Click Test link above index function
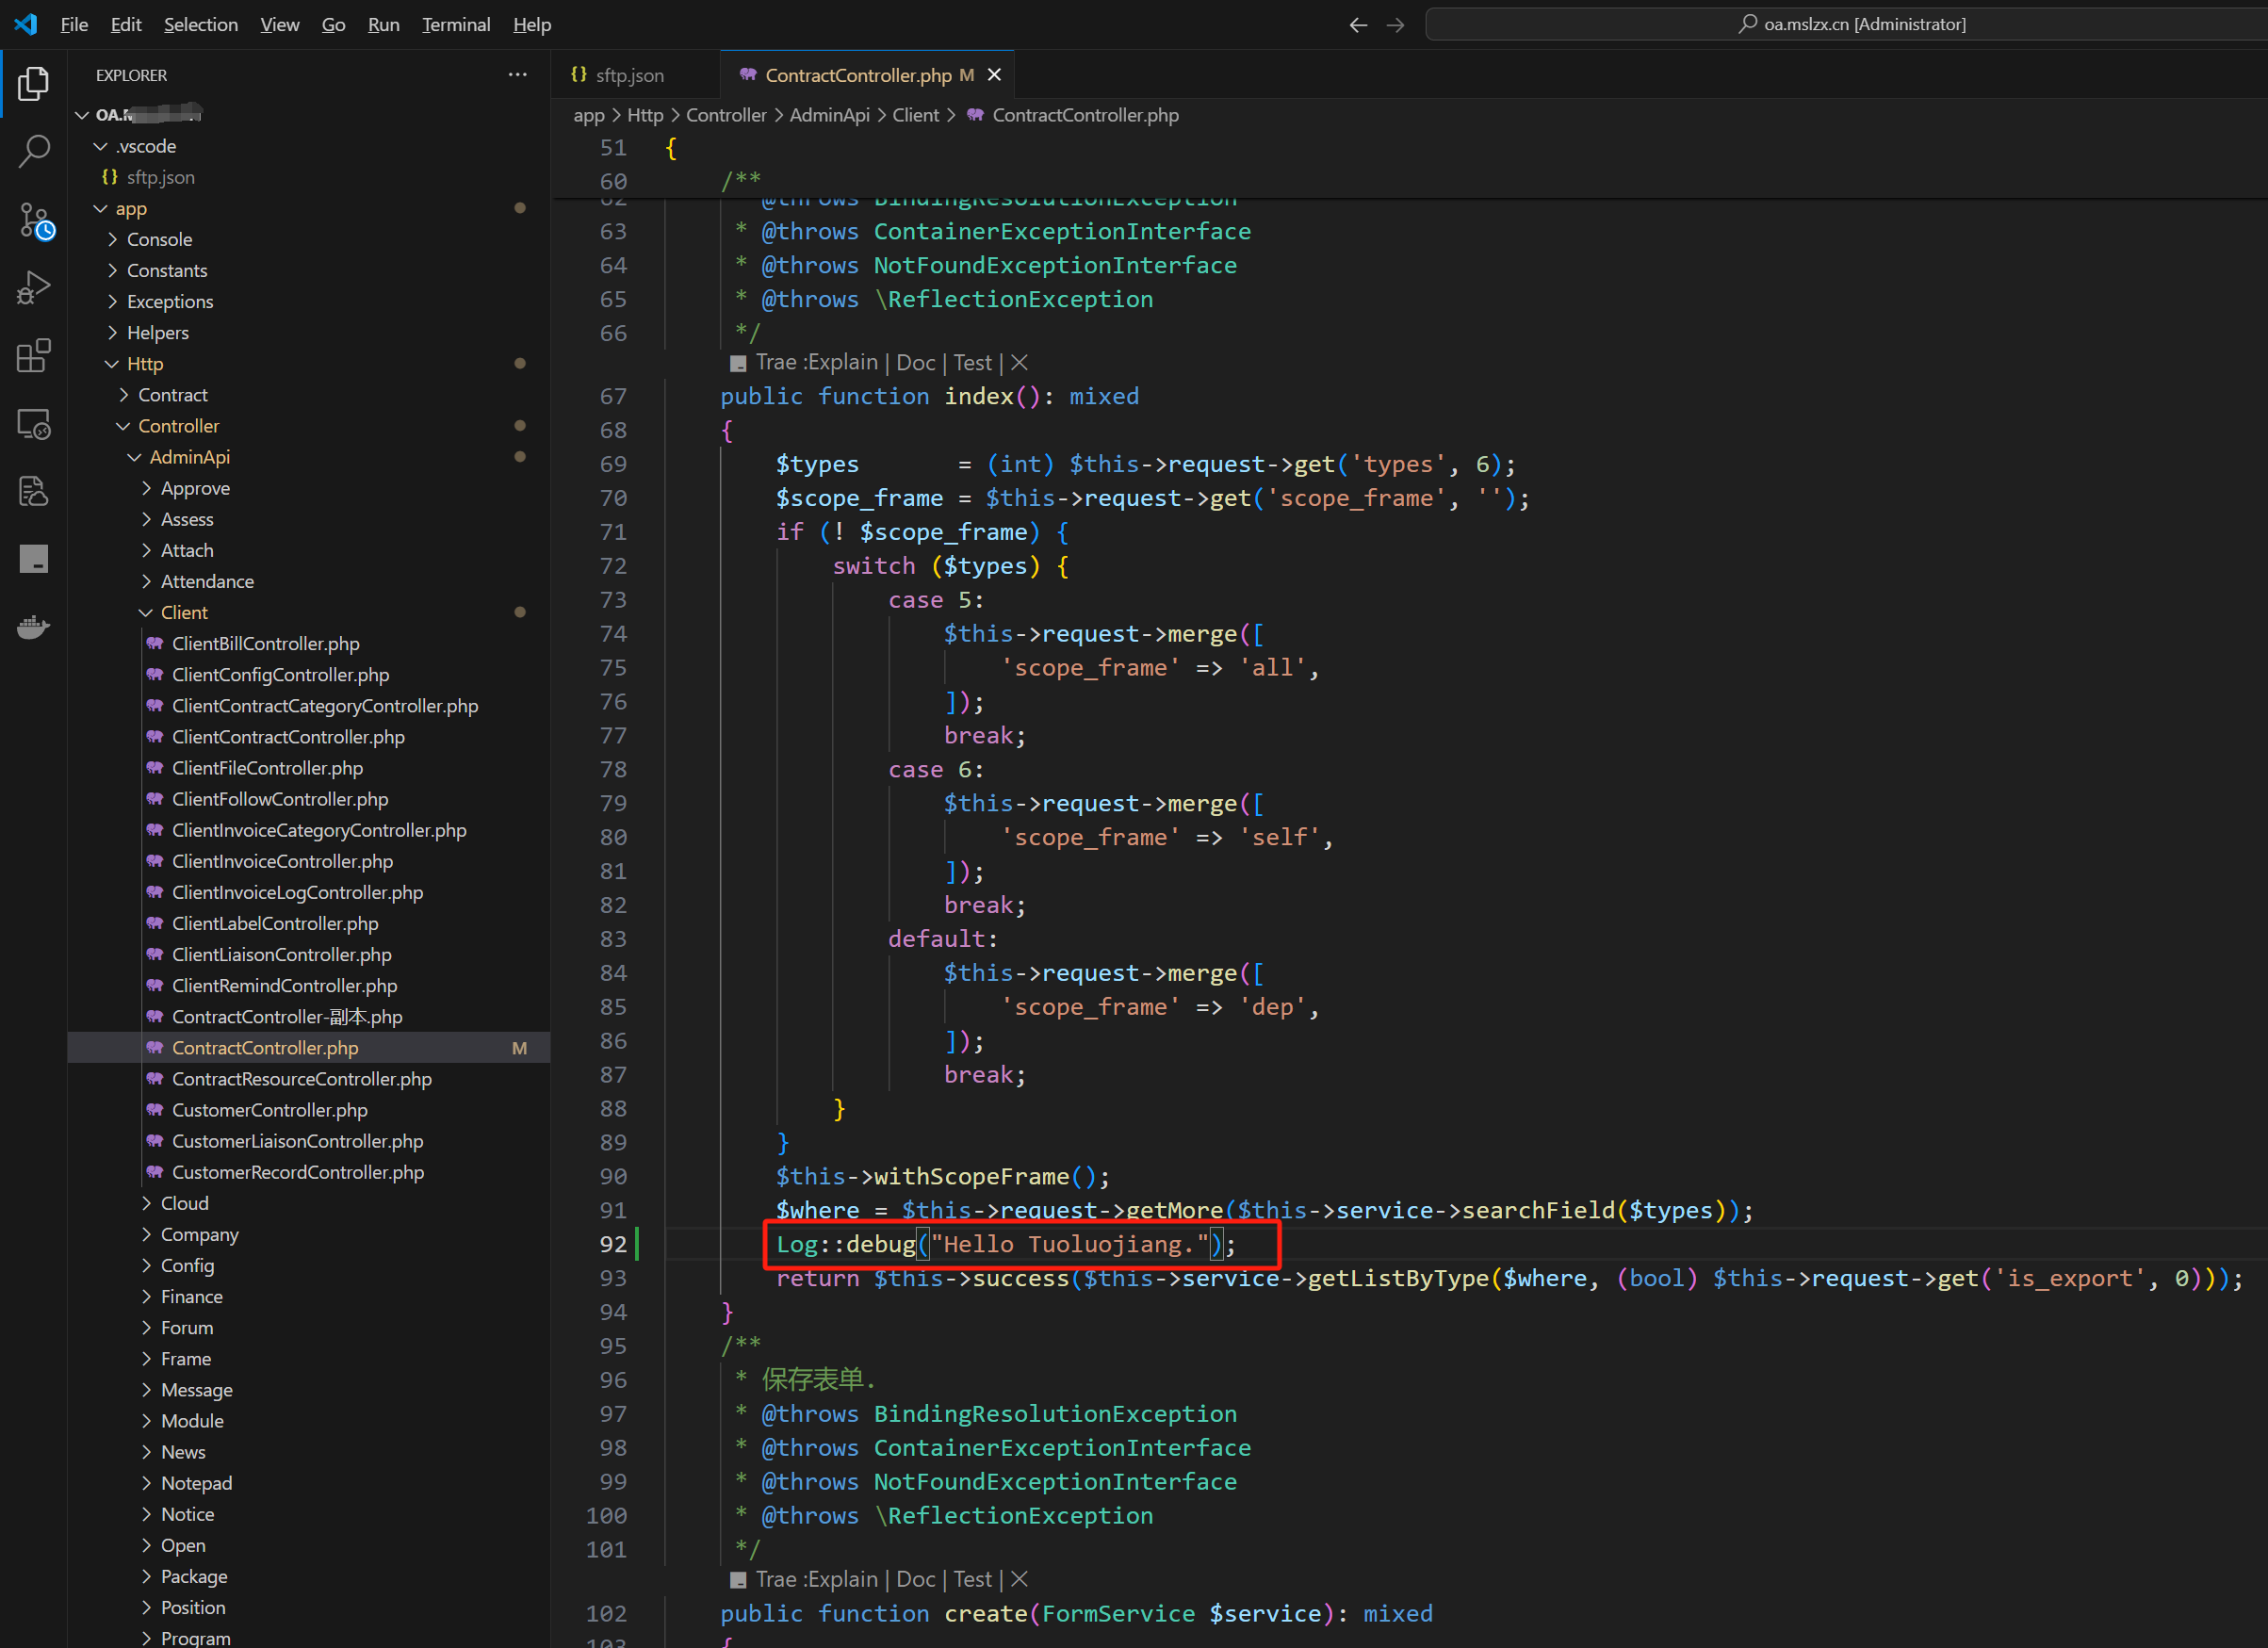This screenshot has height=1648, width=2268. point(972,362)
